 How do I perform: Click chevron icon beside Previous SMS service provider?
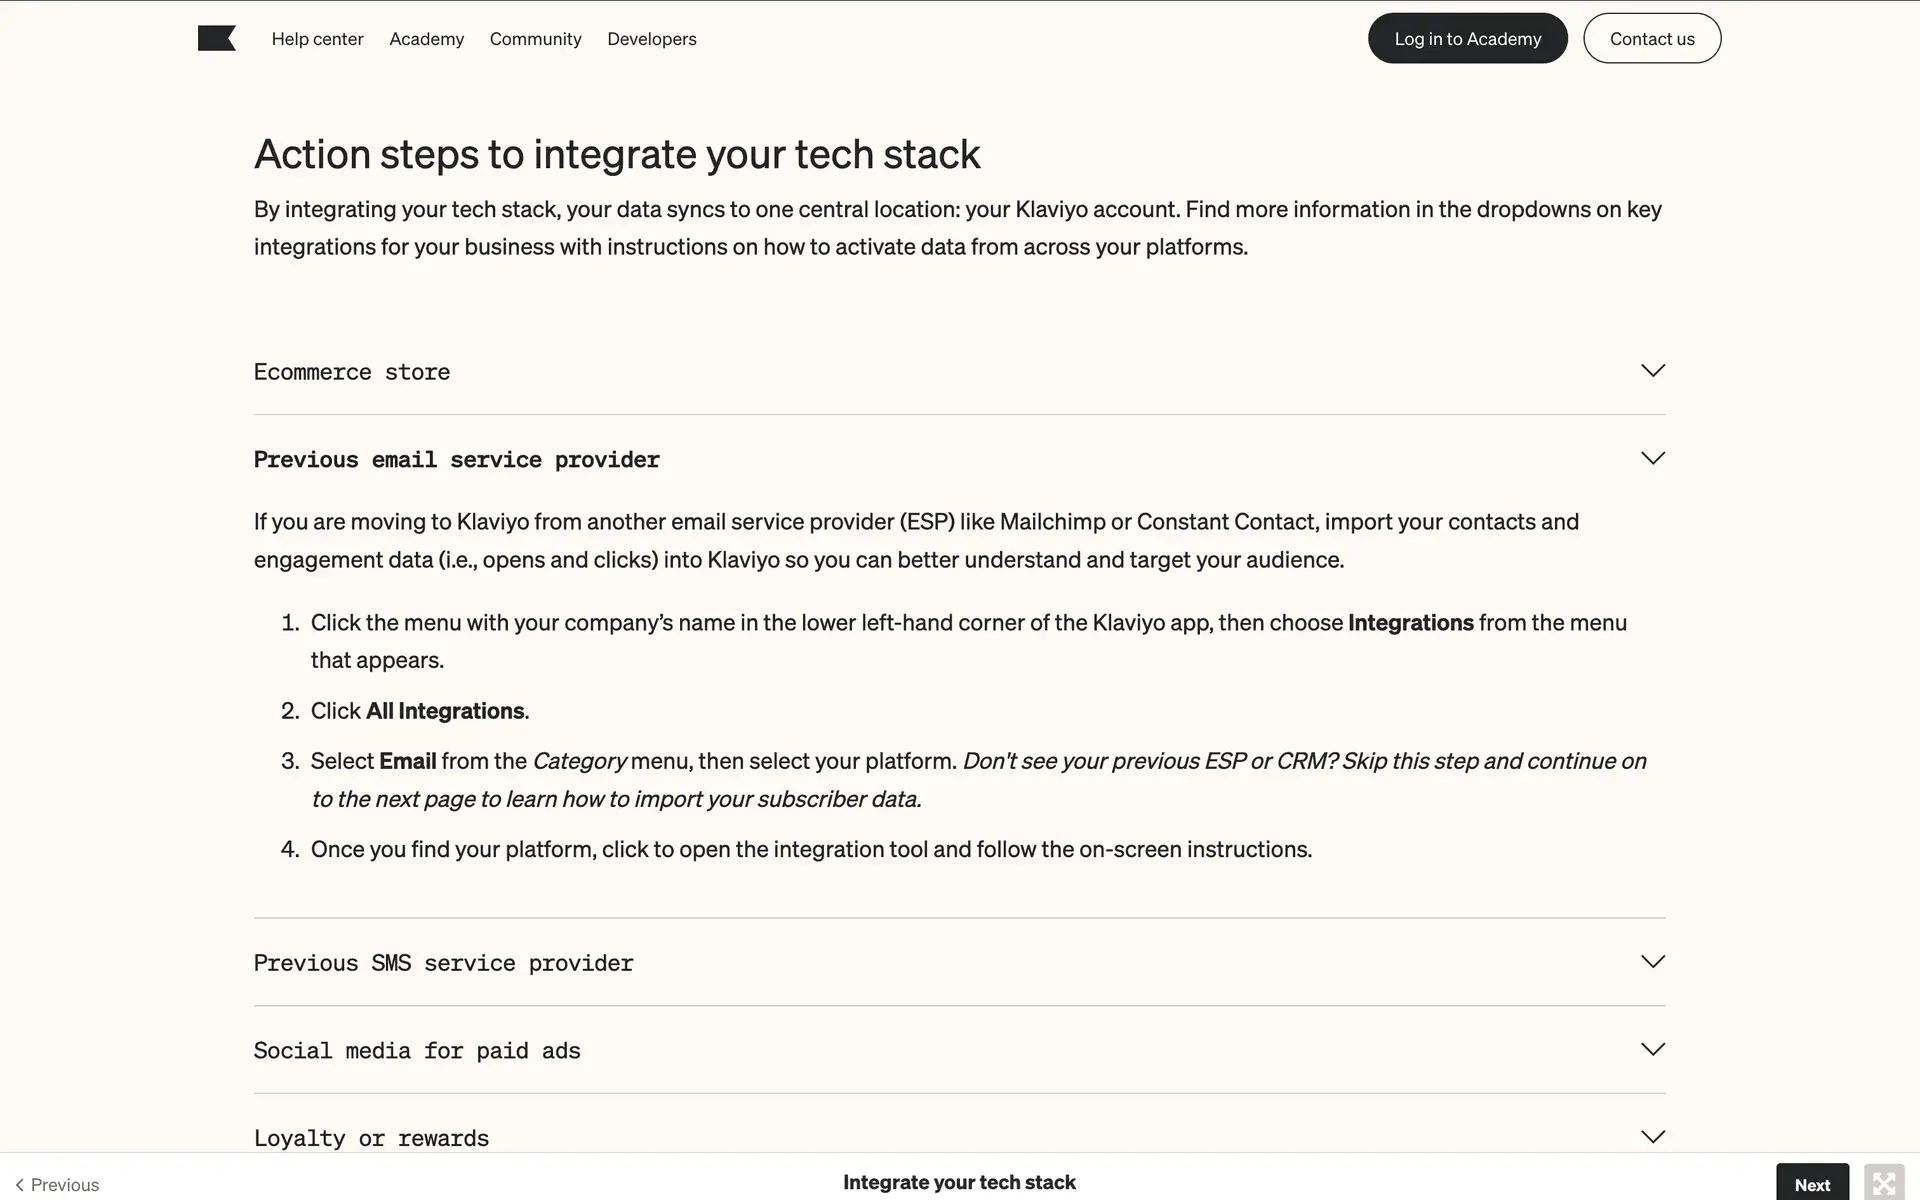[1652, 962]
